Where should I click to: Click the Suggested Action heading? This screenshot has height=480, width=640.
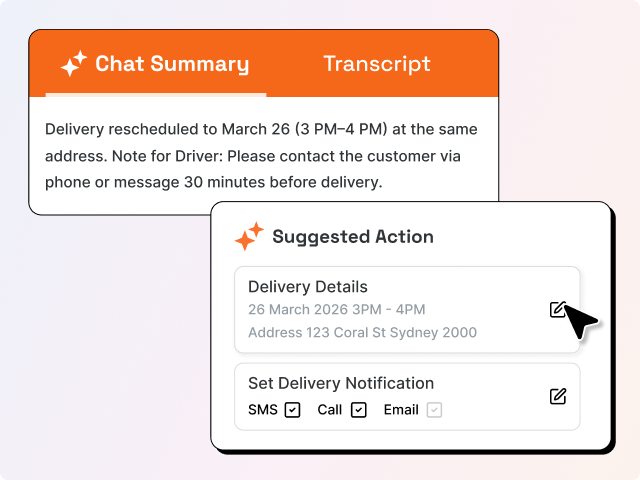click(x=353, y=237)
